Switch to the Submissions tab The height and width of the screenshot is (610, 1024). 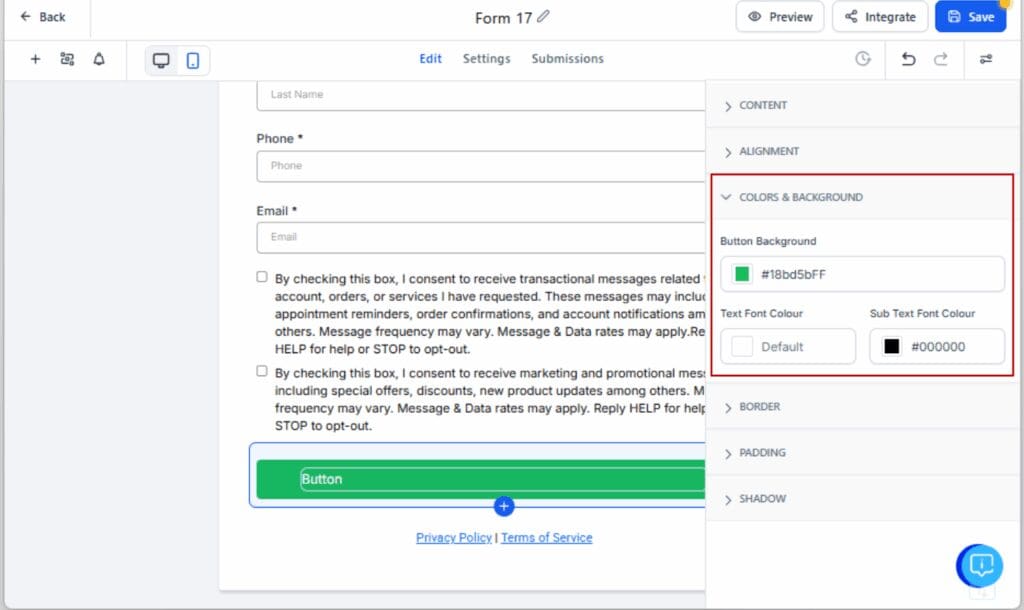tap(567, 58)
